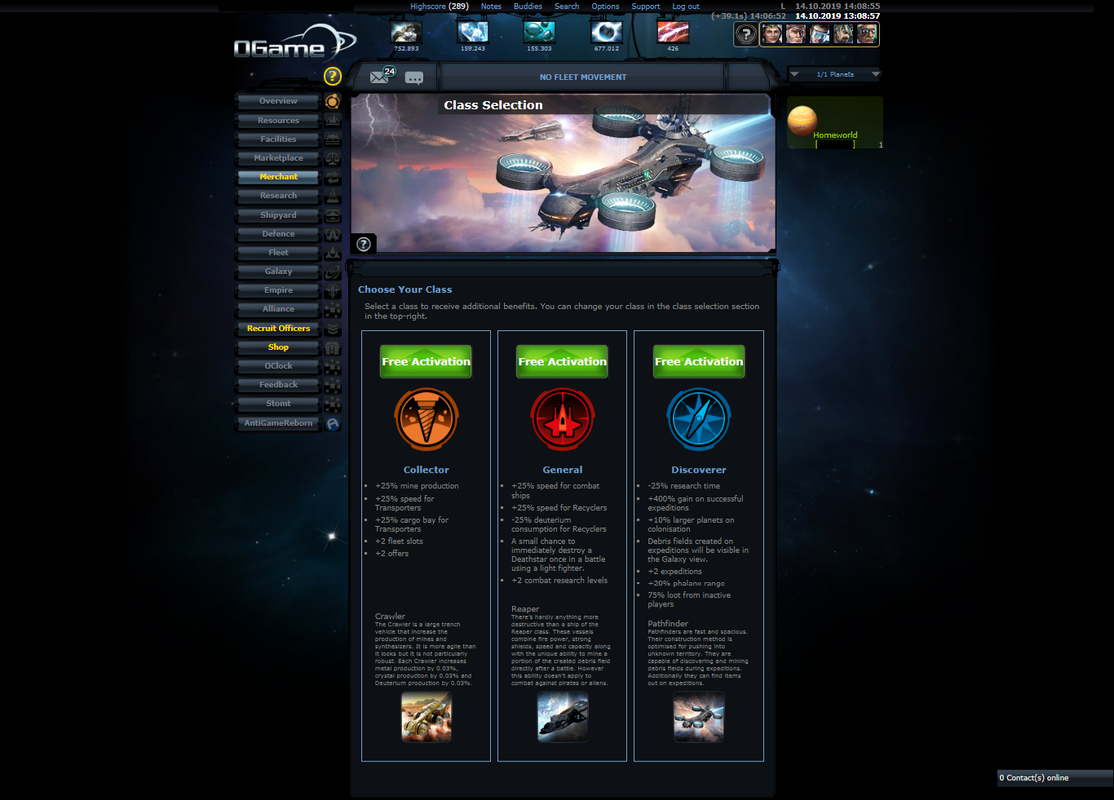Click the icon beside Marketplace menu item

pos(332,158)
